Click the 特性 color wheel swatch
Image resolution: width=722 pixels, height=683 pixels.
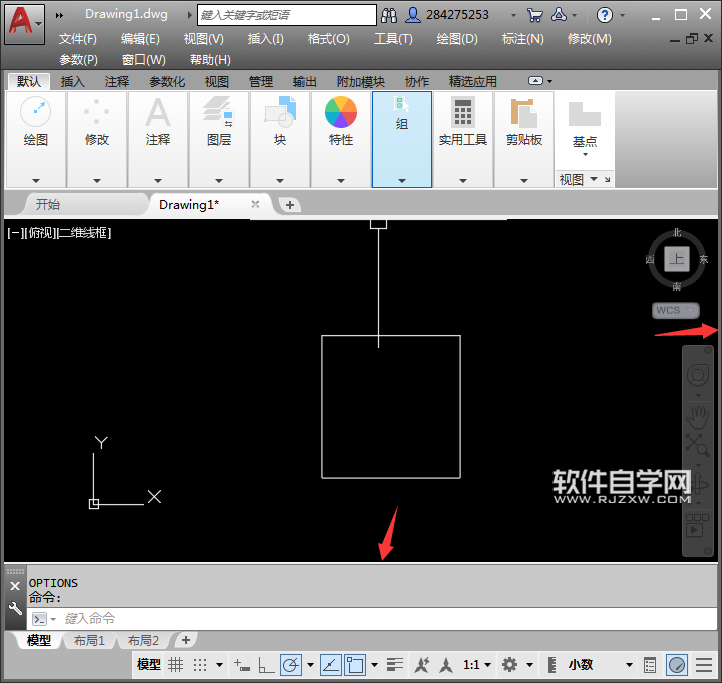pos(341,112)
